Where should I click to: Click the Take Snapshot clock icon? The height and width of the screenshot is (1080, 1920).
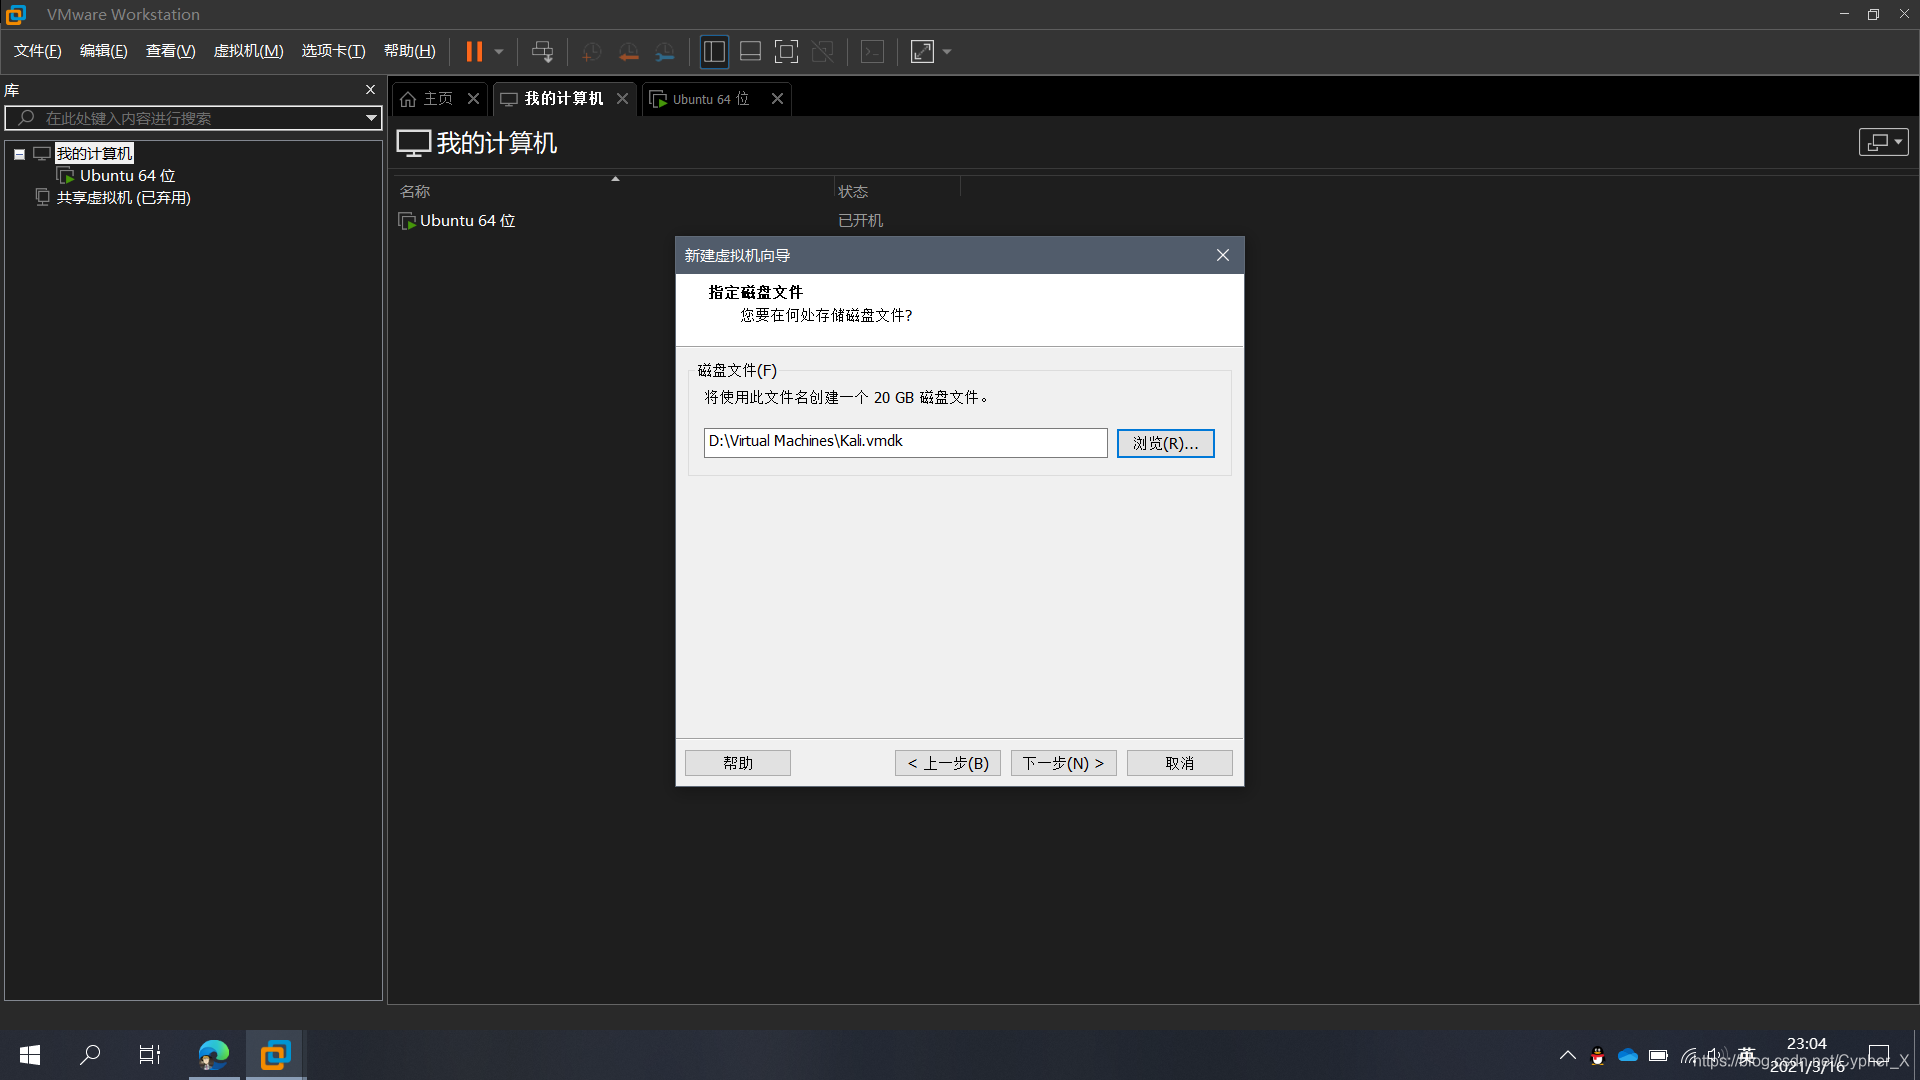[x=592, y=52]
